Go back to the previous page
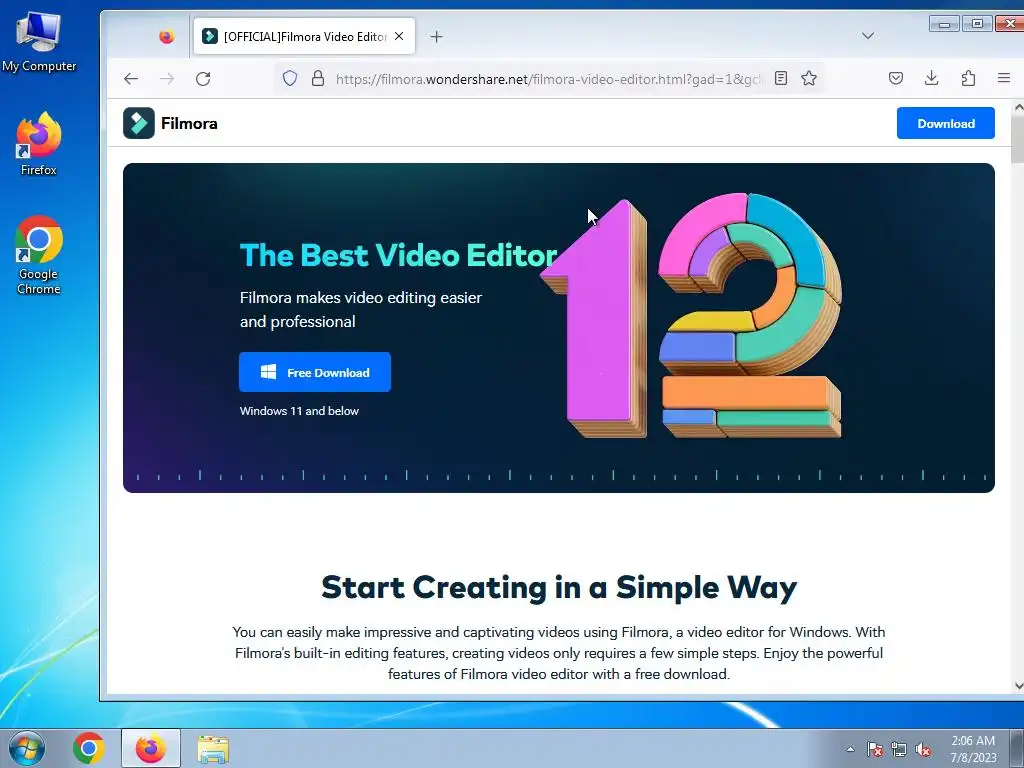1024x768 pixels. 131,79
